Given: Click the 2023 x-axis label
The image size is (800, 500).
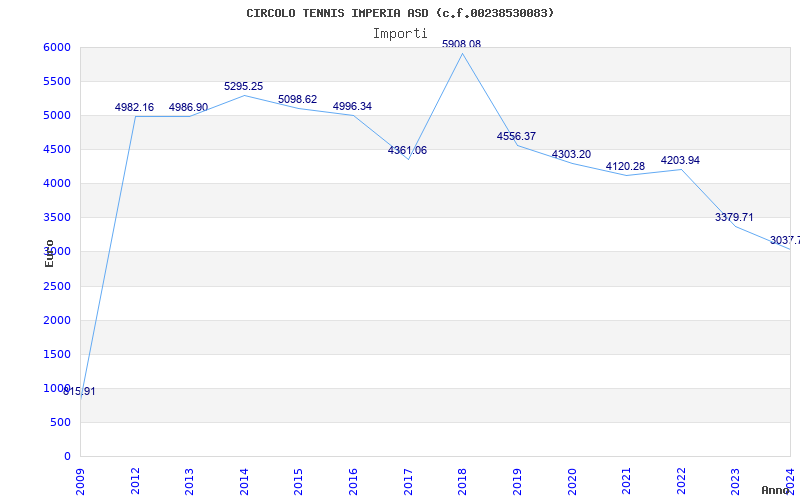Looking at the screenshot, I should coord(735,481).
